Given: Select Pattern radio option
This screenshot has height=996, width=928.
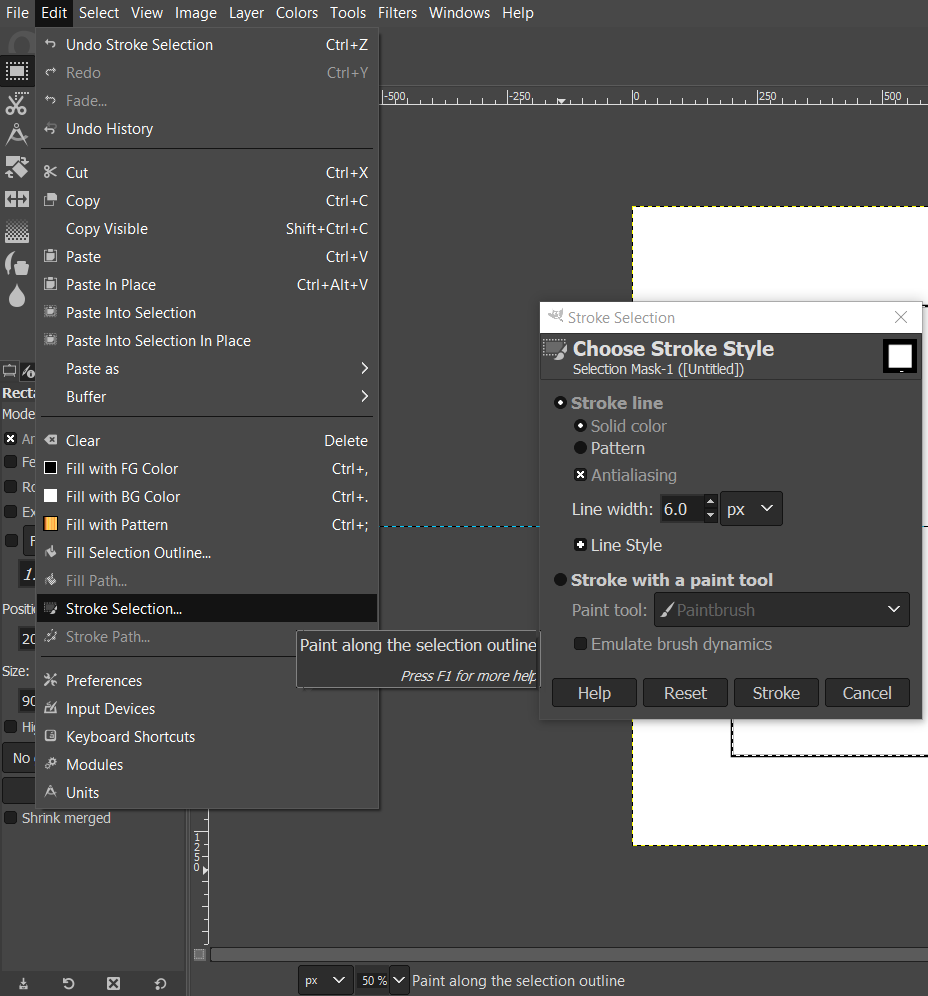Looking at the screenshot, I should tap(580, 448).
